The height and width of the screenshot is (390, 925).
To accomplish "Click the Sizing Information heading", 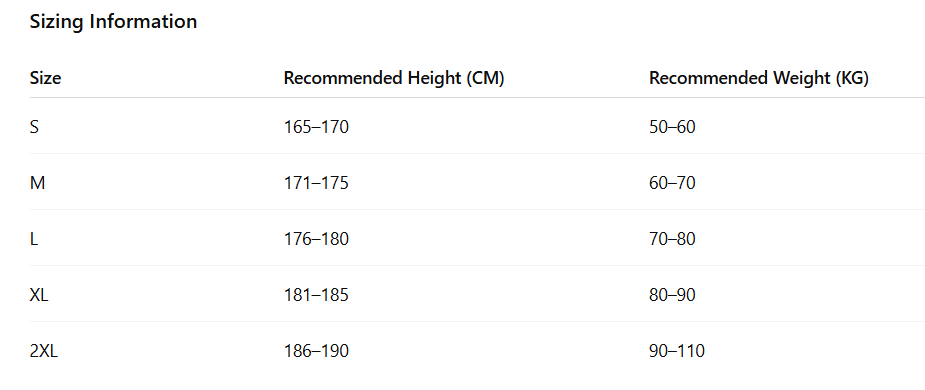I will pyautogui.click(x=113, y=22).
